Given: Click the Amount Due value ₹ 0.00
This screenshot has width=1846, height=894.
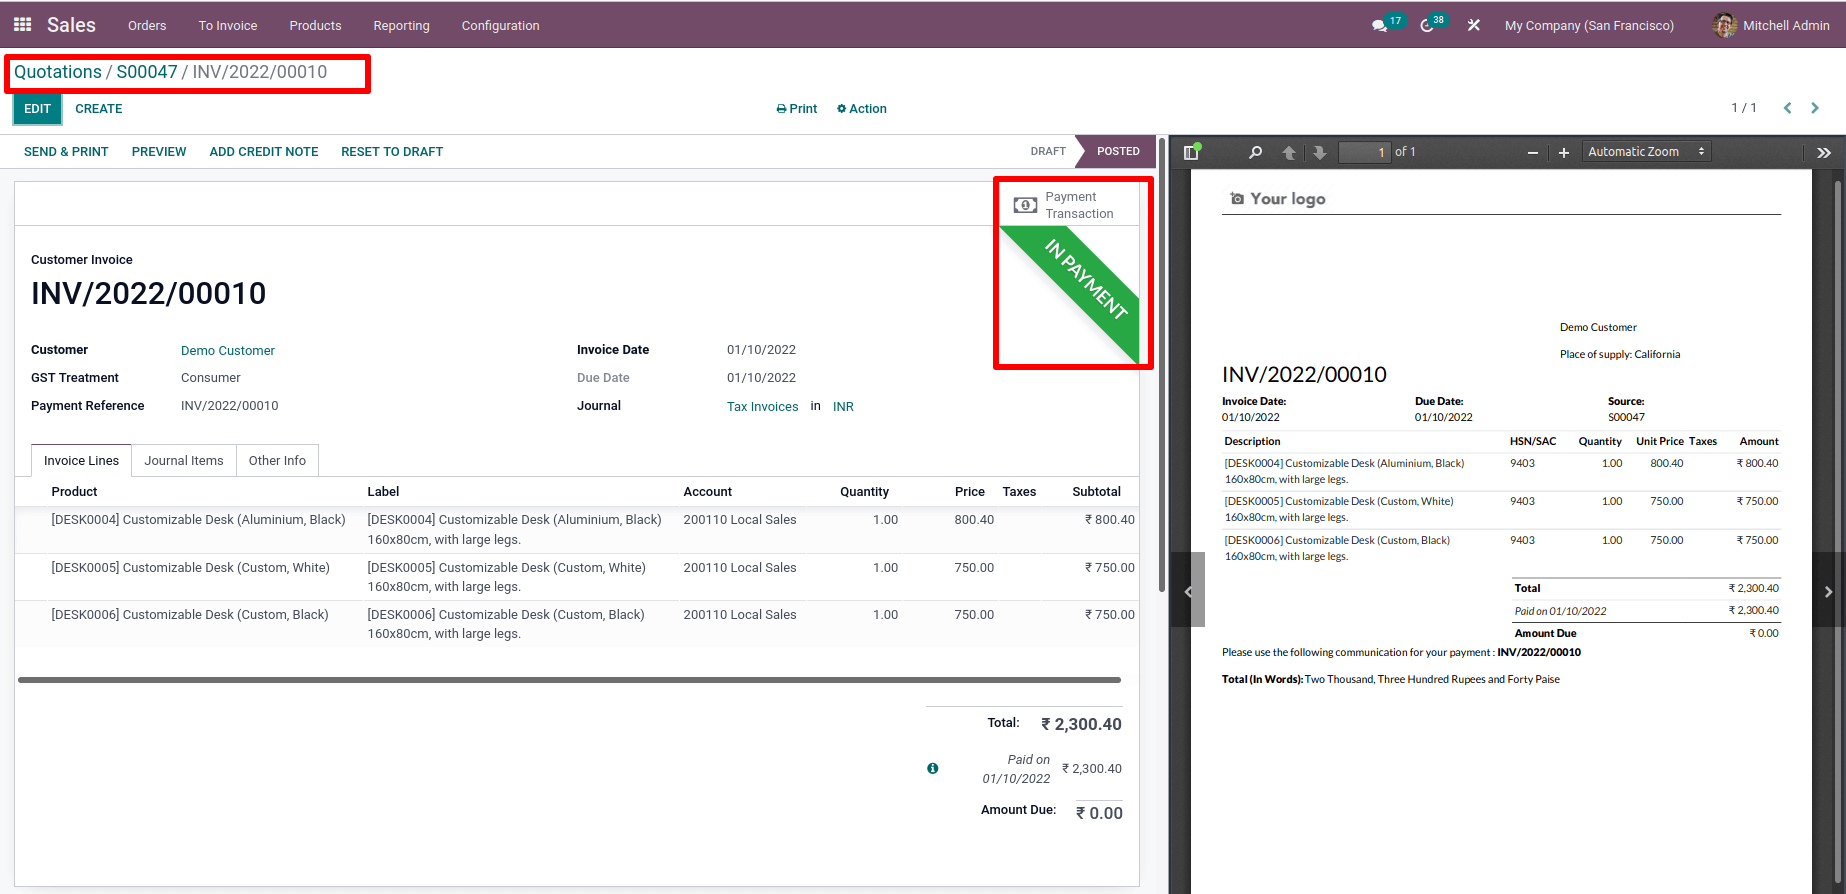Looking at the screenshot, I should [x=1099, y=813].
